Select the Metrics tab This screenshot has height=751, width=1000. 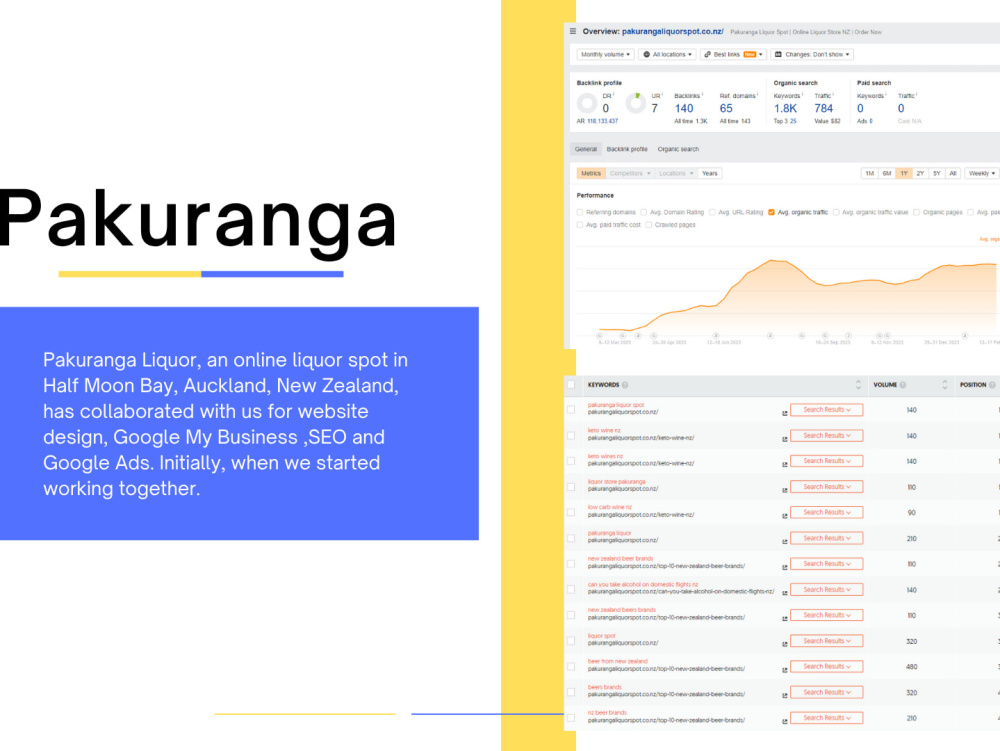tap(591, 173)
